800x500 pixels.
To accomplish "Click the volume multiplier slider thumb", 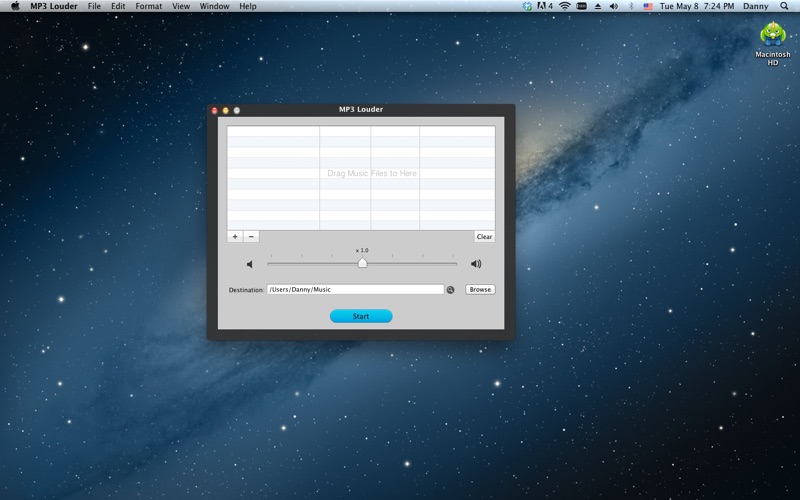I will coord(362,263).
